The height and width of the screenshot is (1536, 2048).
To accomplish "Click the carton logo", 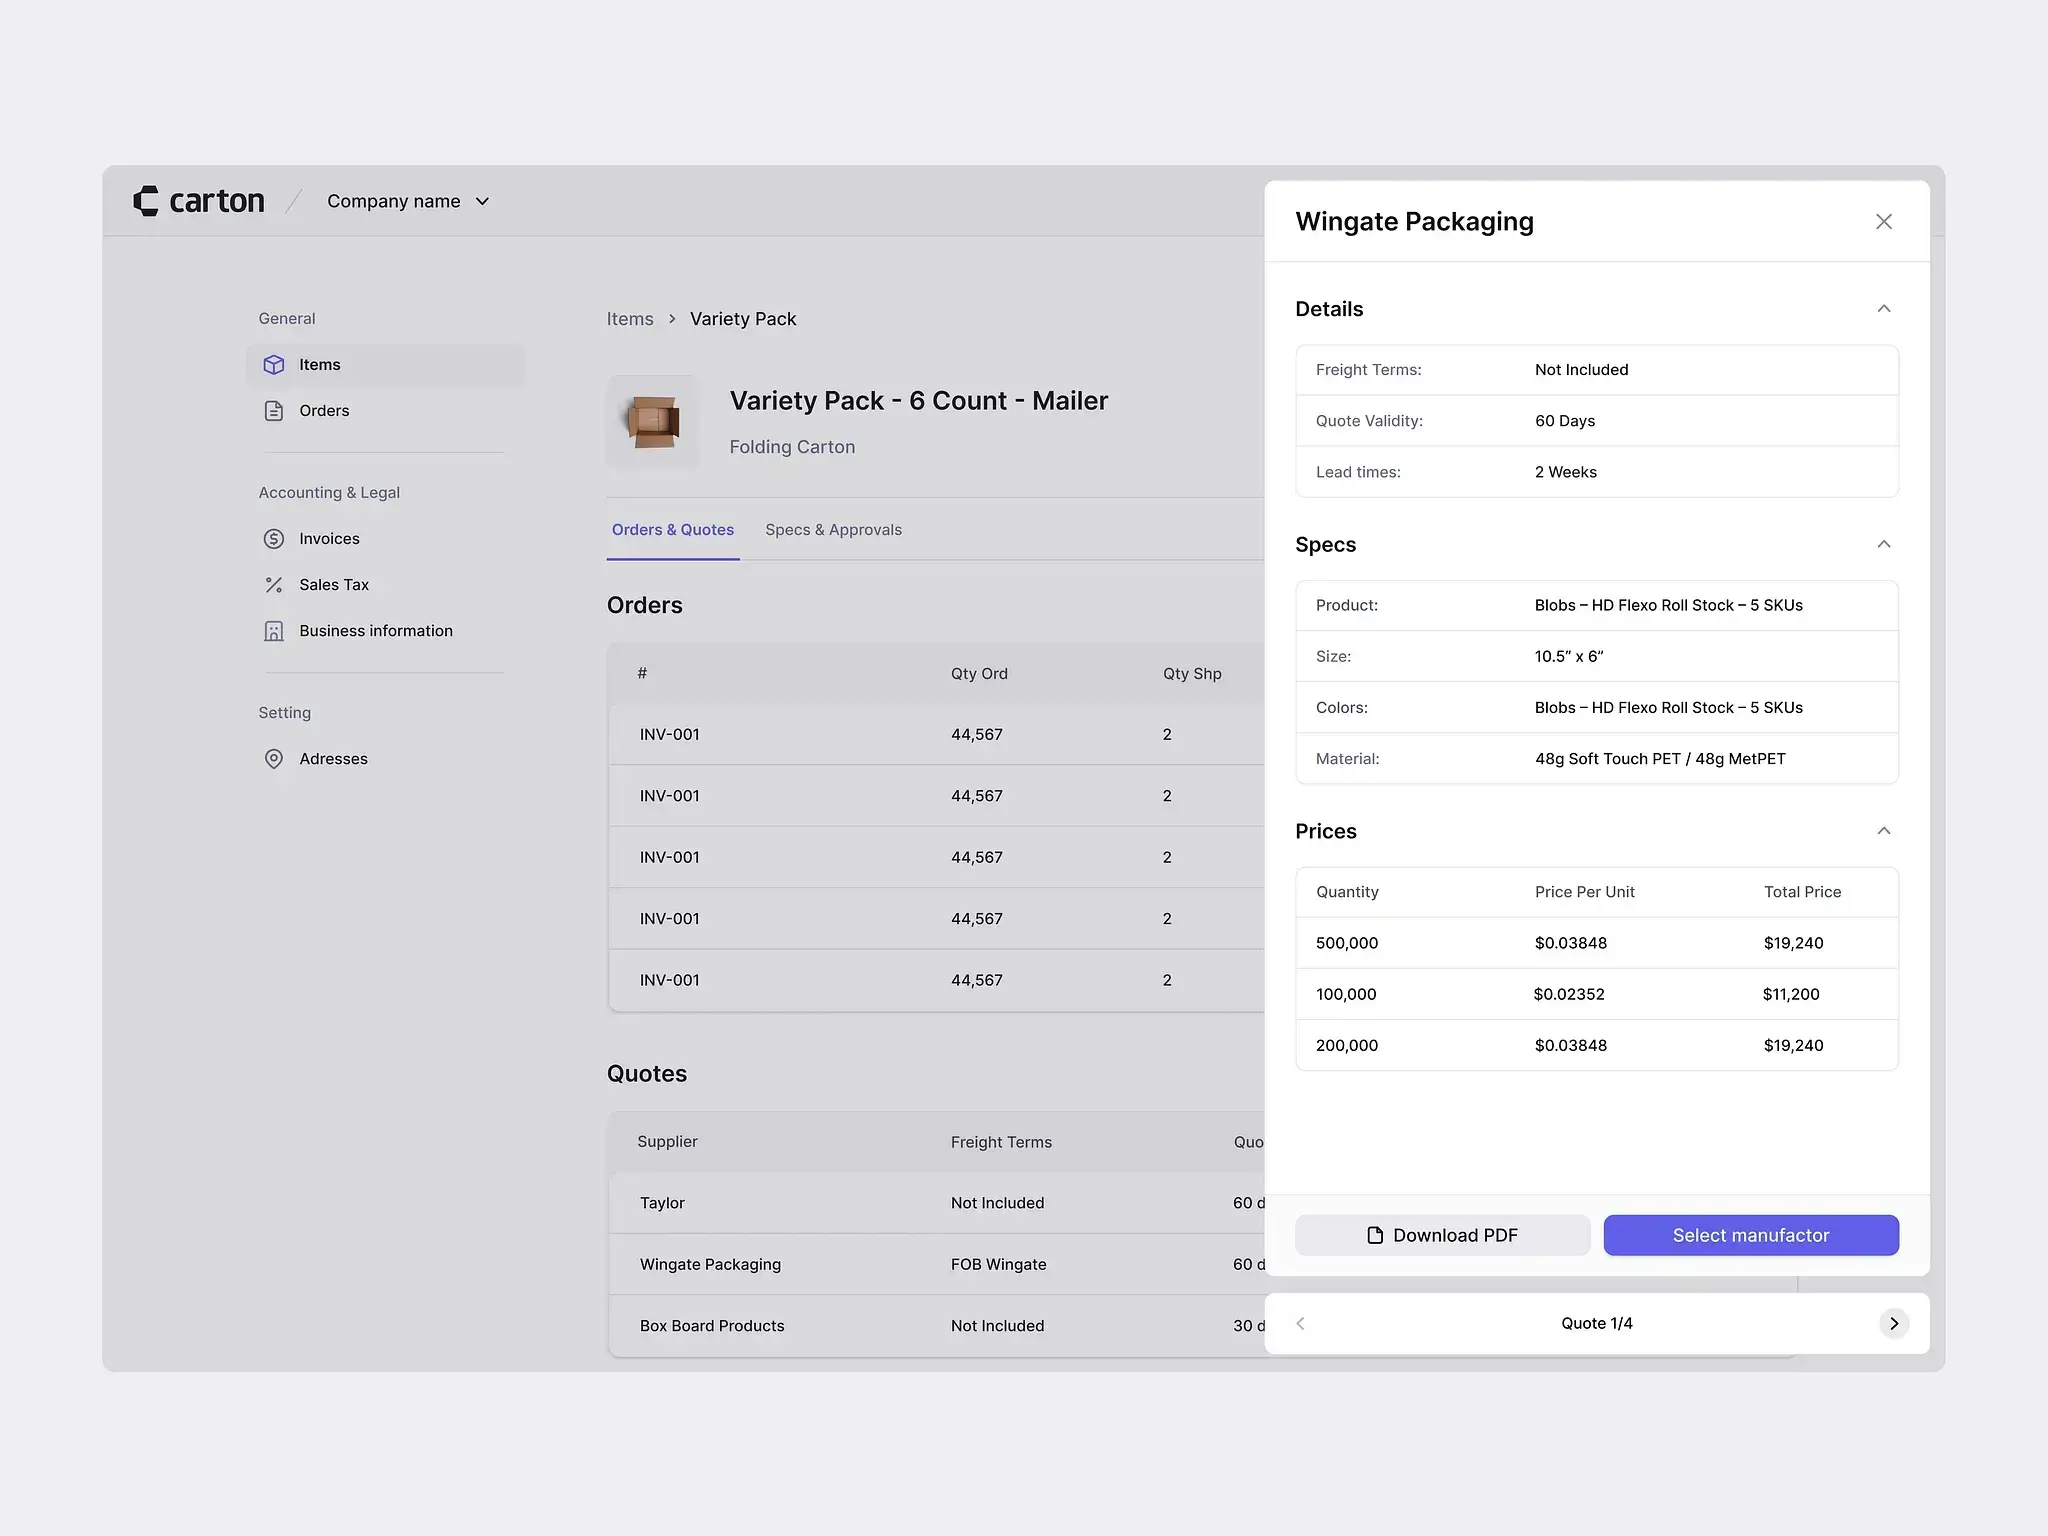I will click(199, 201).
